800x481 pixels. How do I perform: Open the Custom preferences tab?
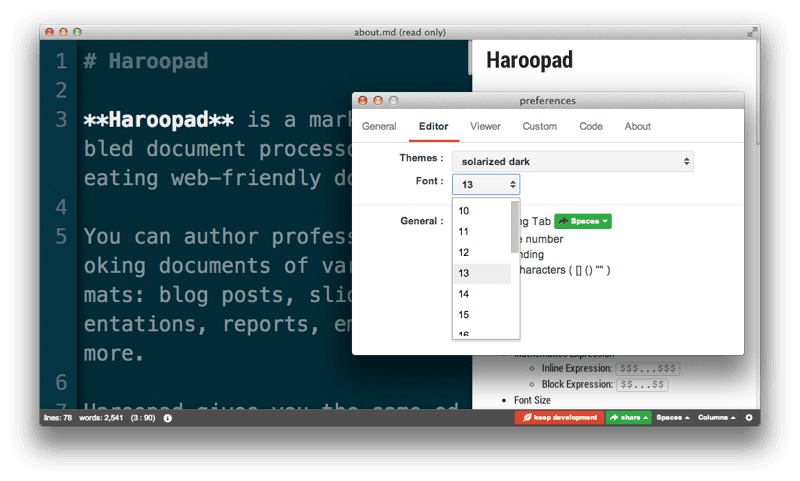point(539,126)
